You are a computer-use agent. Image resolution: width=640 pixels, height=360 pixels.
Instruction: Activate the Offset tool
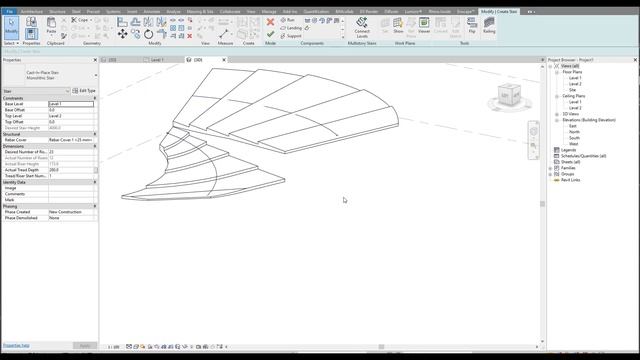pyautogui.click(x=136, y=22)
